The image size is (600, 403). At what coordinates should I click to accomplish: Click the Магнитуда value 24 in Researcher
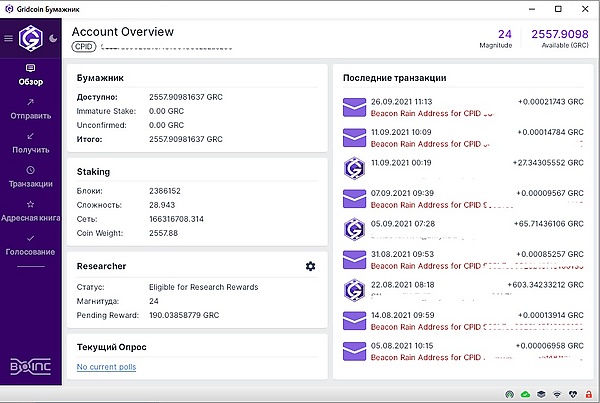154,301
